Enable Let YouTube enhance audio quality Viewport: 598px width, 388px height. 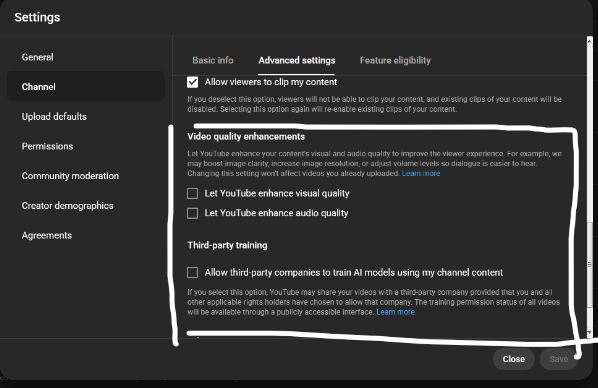pyautogui.click(x=193, y=213)
